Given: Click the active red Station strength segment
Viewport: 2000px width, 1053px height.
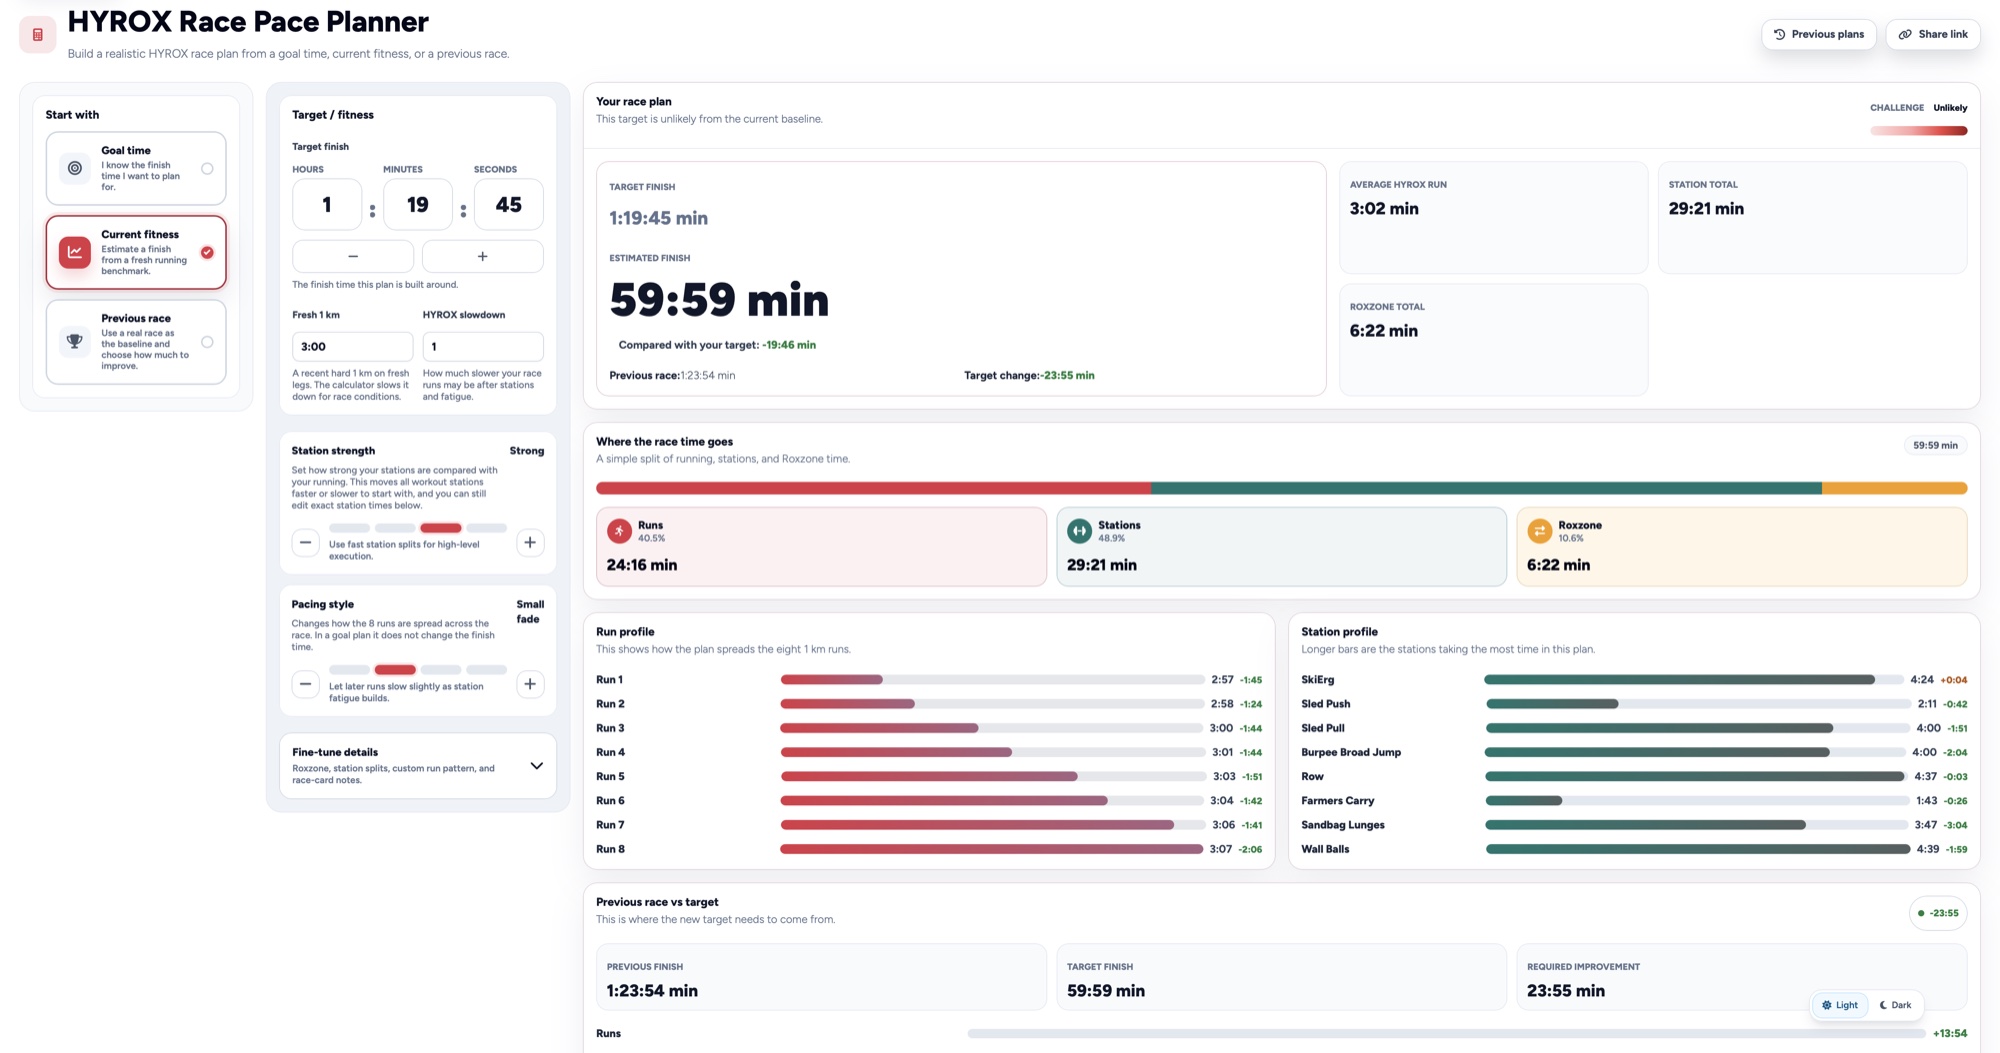Looking at the screenshot, I should point(441,527).
